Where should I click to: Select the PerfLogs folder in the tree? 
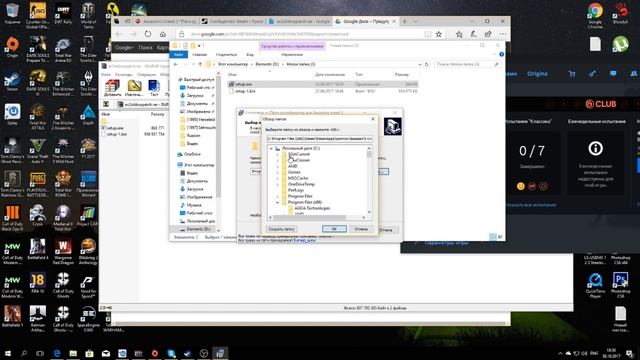pos(296,190)
